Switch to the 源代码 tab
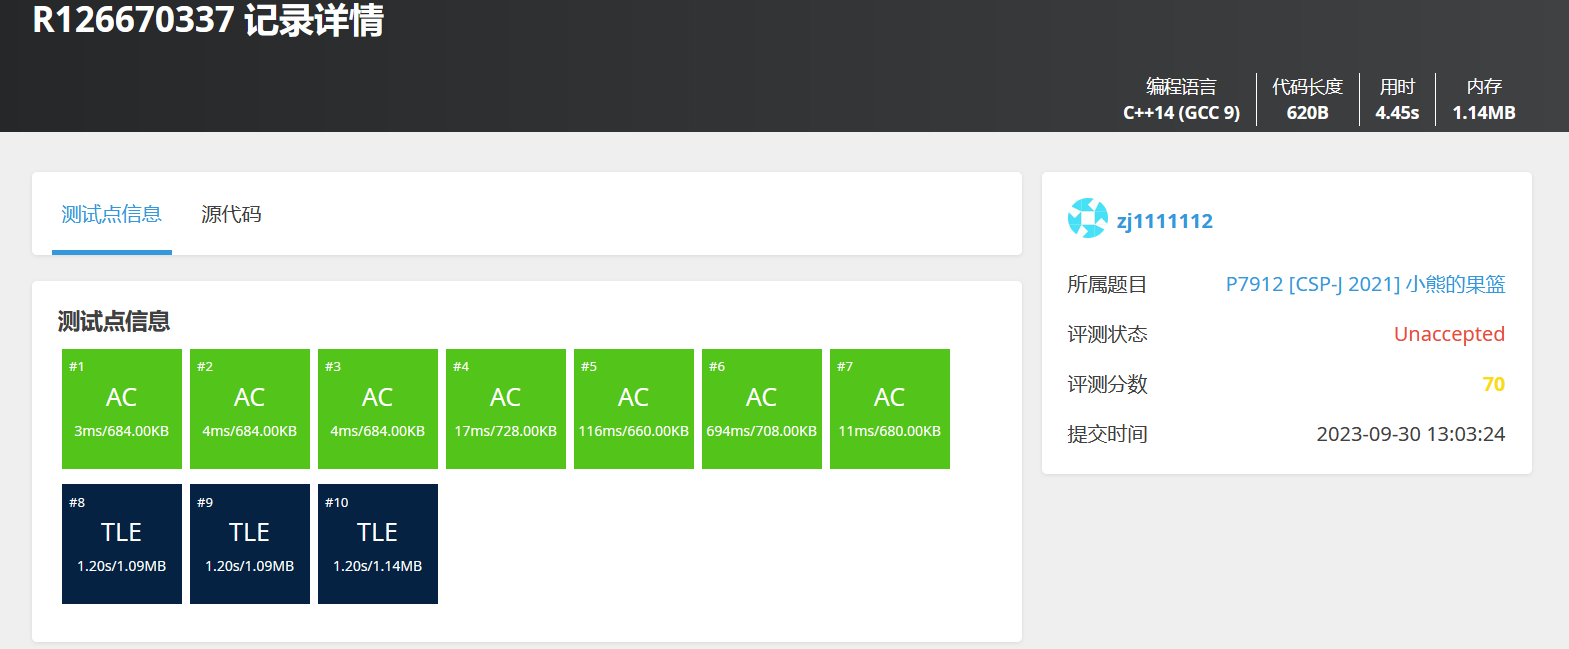 [x=231, y=214]
